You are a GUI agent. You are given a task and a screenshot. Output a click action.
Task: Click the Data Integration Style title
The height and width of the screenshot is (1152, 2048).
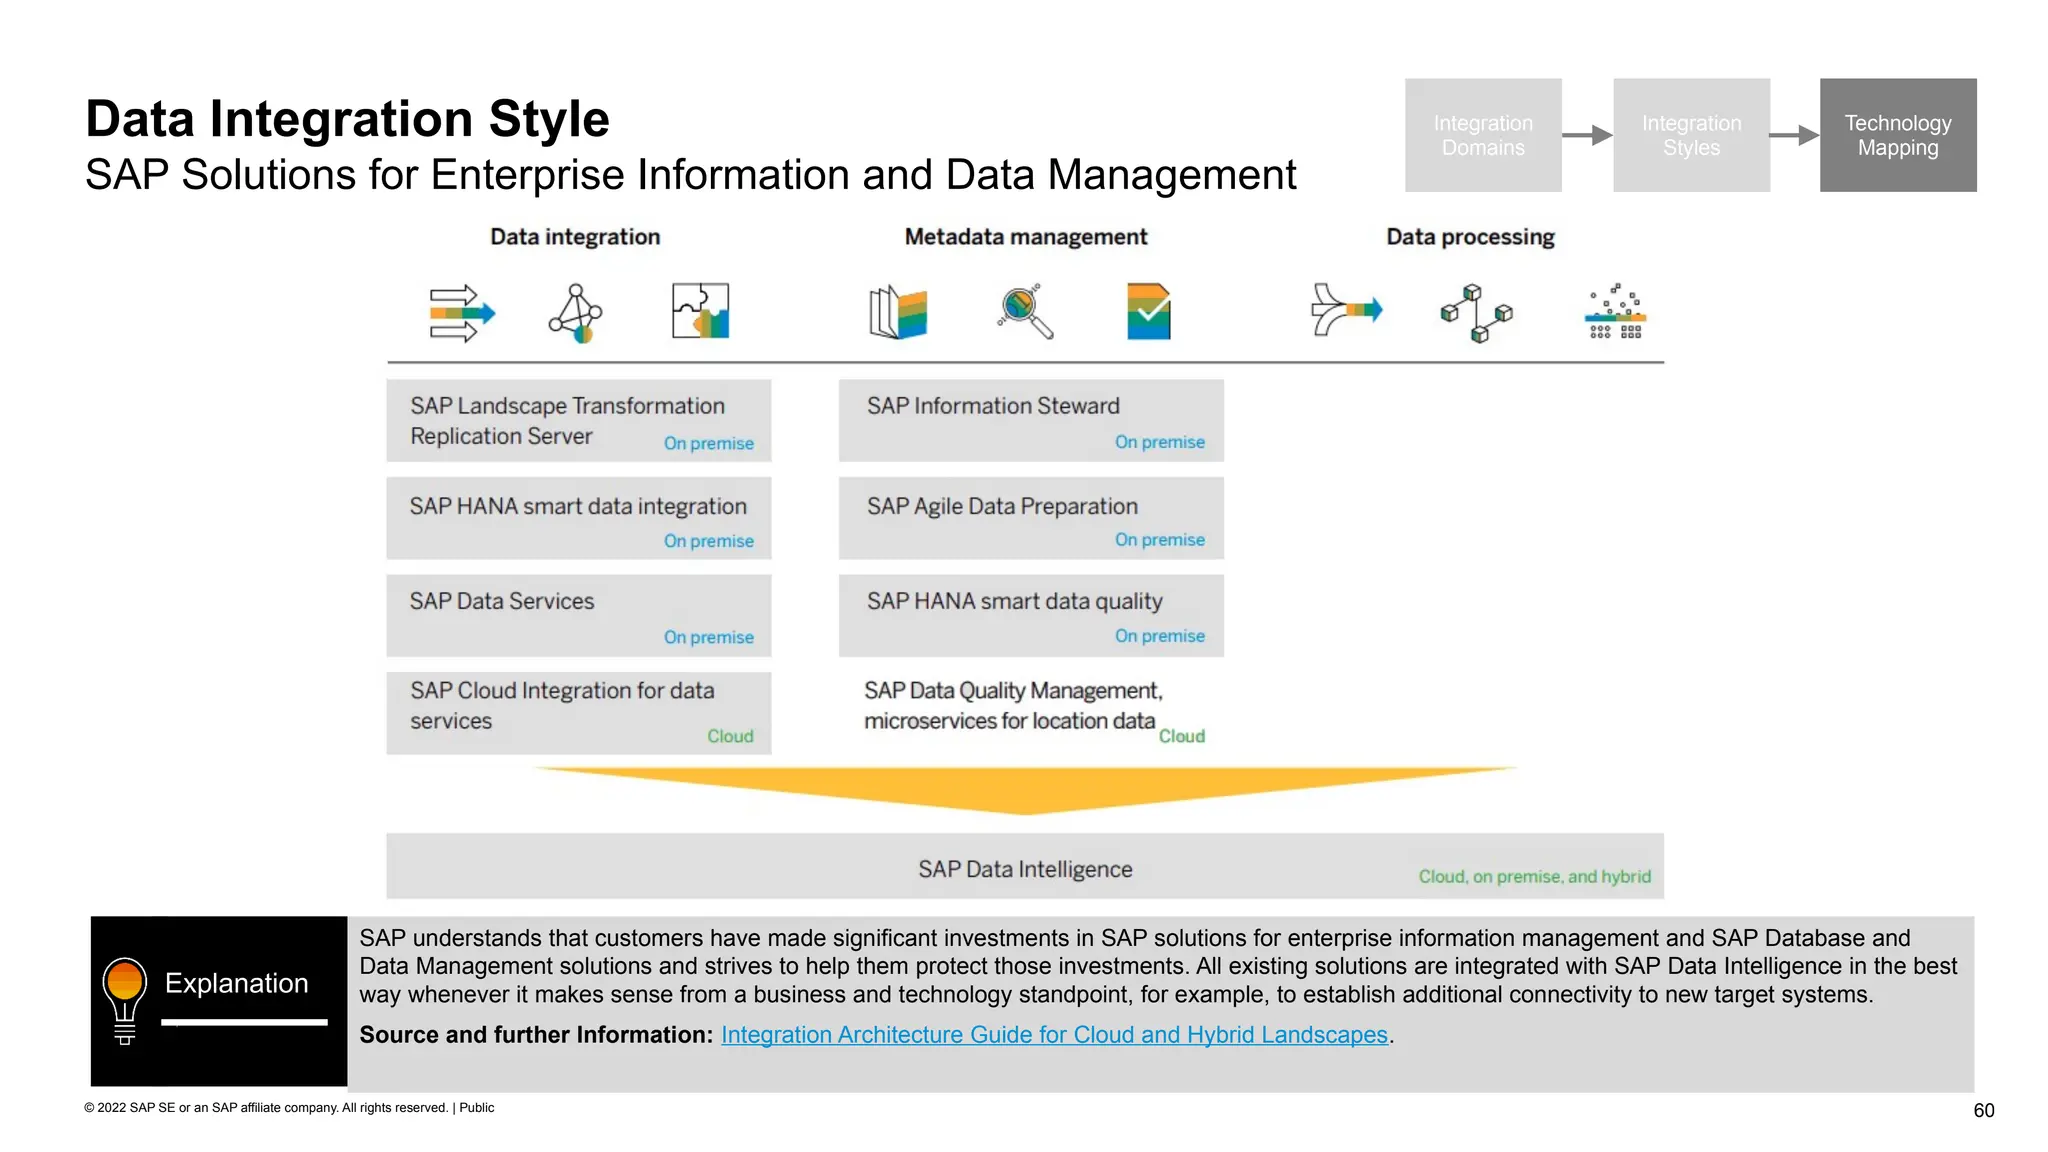[x=347, y=119]
